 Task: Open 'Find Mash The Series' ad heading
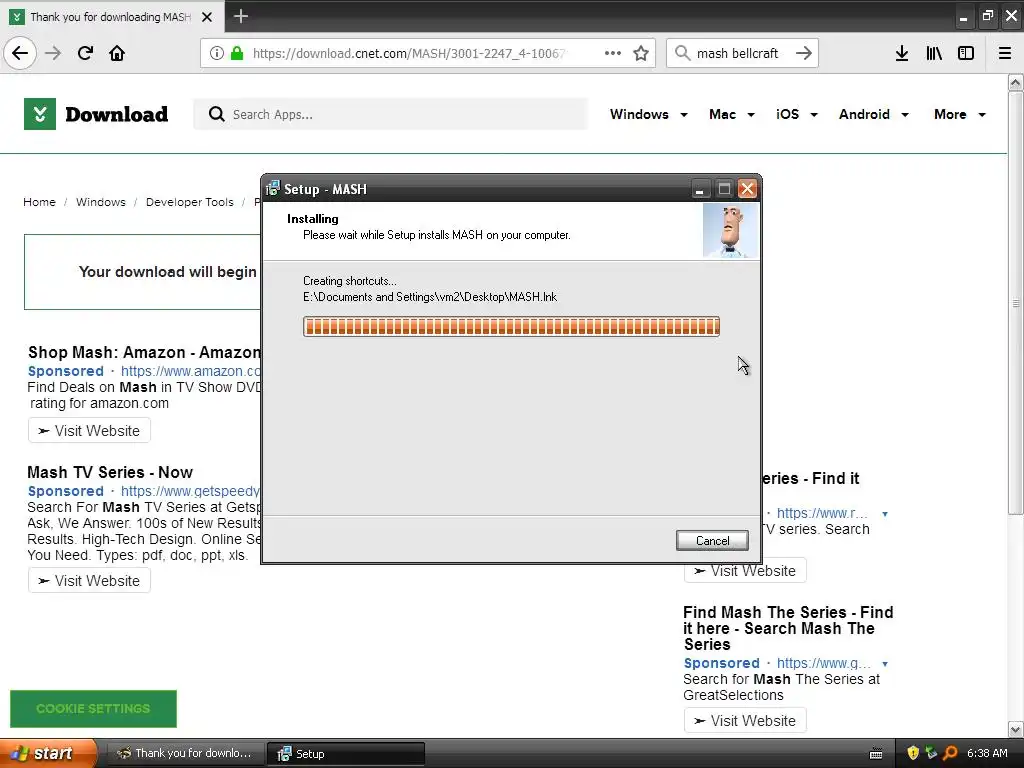tap(788, 628)
